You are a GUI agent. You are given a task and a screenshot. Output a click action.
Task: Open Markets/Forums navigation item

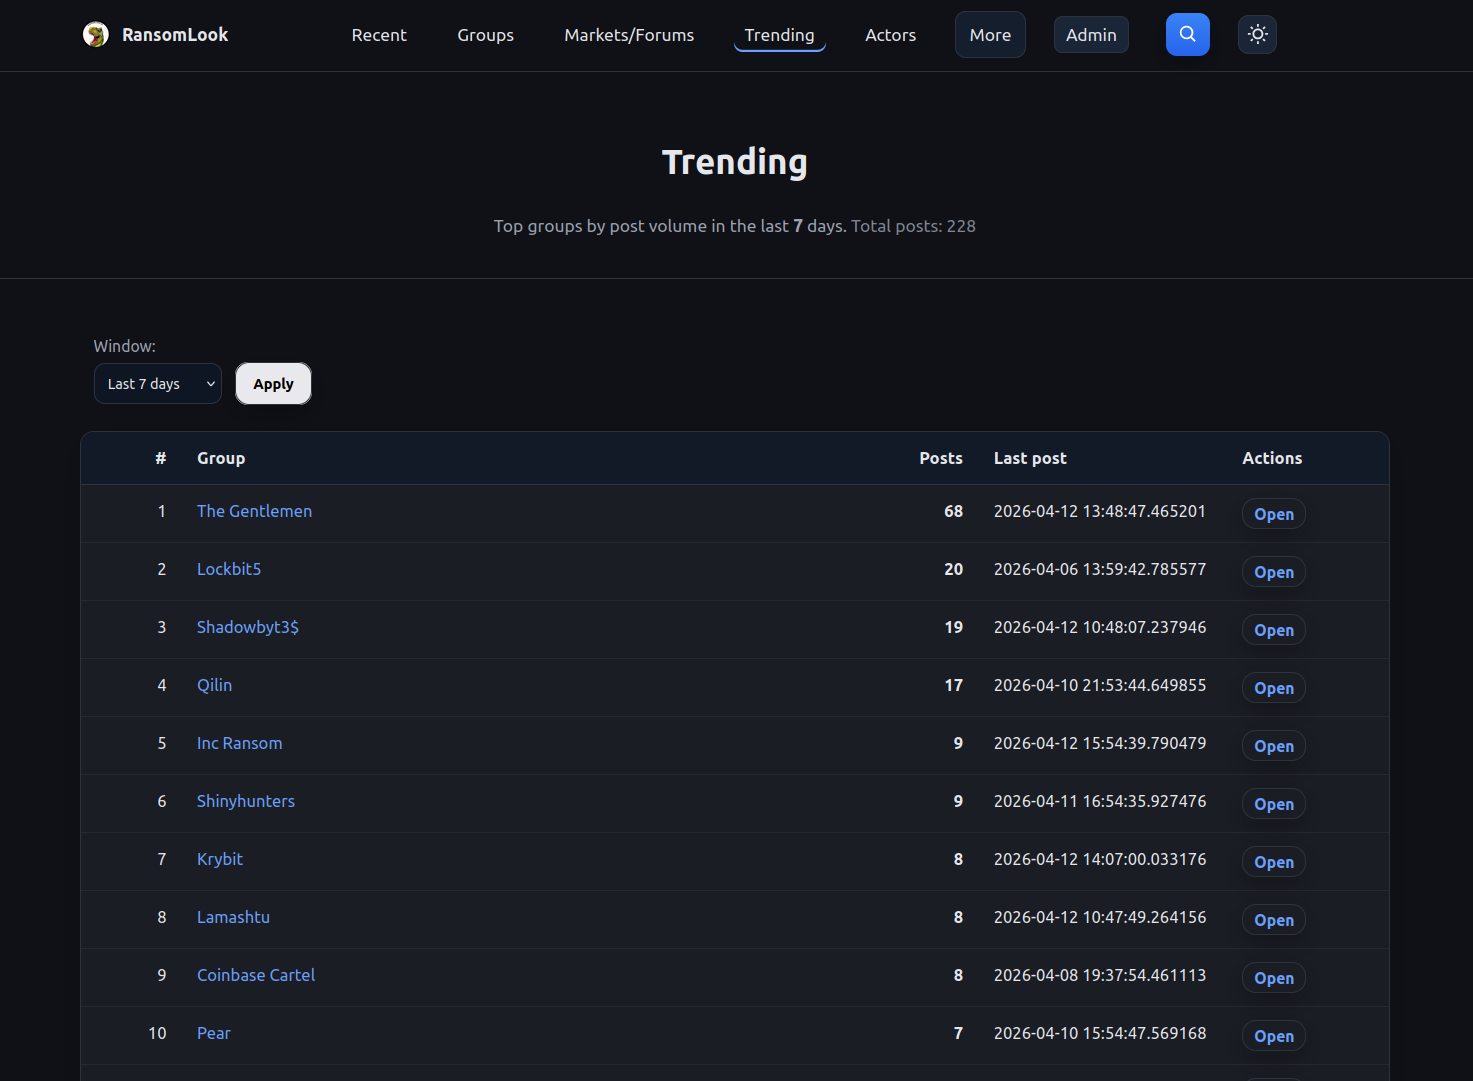click(629, 35)
